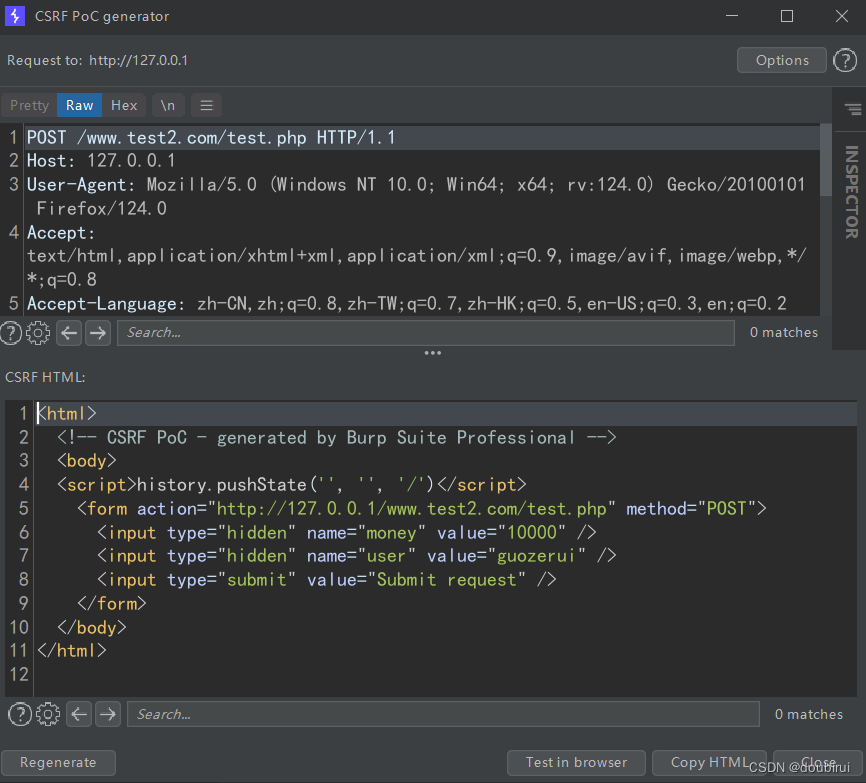866x783 pixels.
Task: Click the 'Submit request' input line
Action: [x=327, y=580]
